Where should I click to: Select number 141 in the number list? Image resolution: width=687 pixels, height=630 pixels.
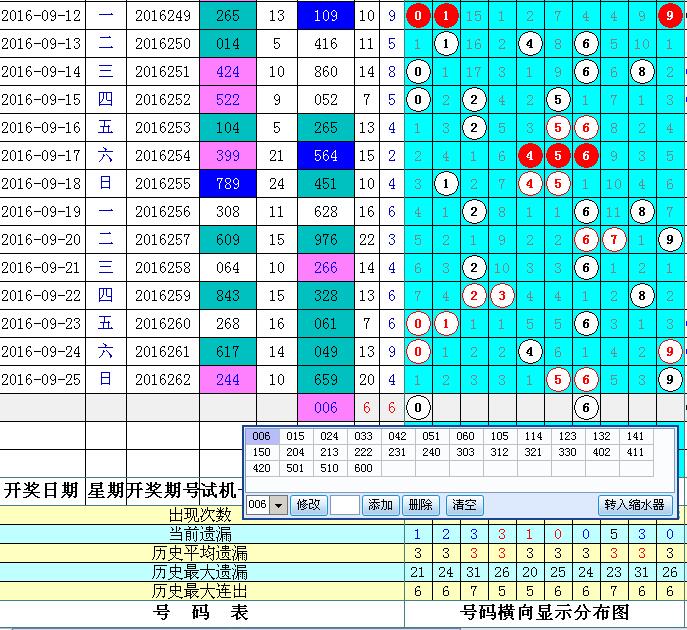click(636, 437)
